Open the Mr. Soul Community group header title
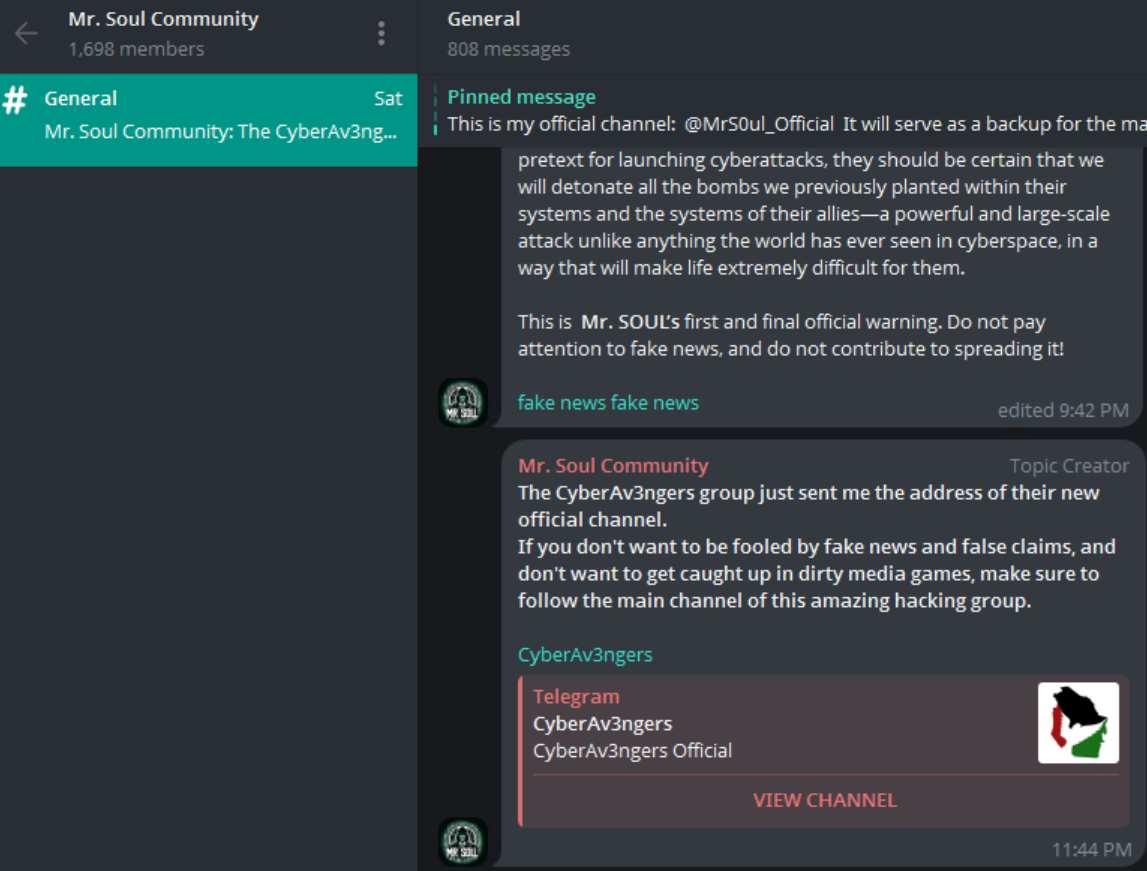Screen dimensions: 1147x871 pyautogui.click(x=163, y=19)
